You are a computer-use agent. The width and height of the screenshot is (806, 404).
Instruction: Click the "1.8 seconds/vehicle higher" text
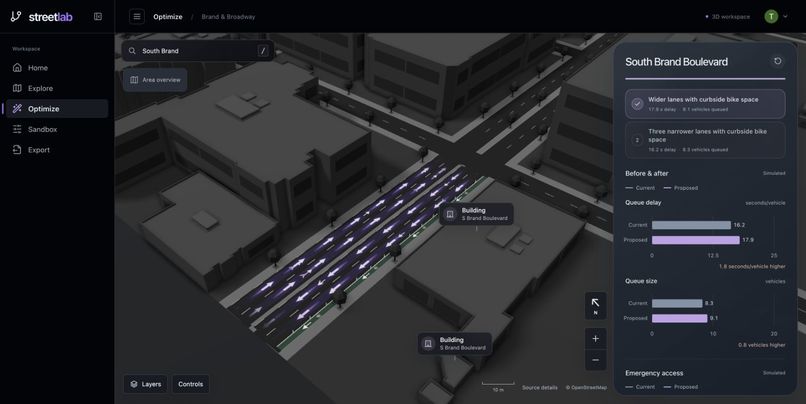click(752, 266)
